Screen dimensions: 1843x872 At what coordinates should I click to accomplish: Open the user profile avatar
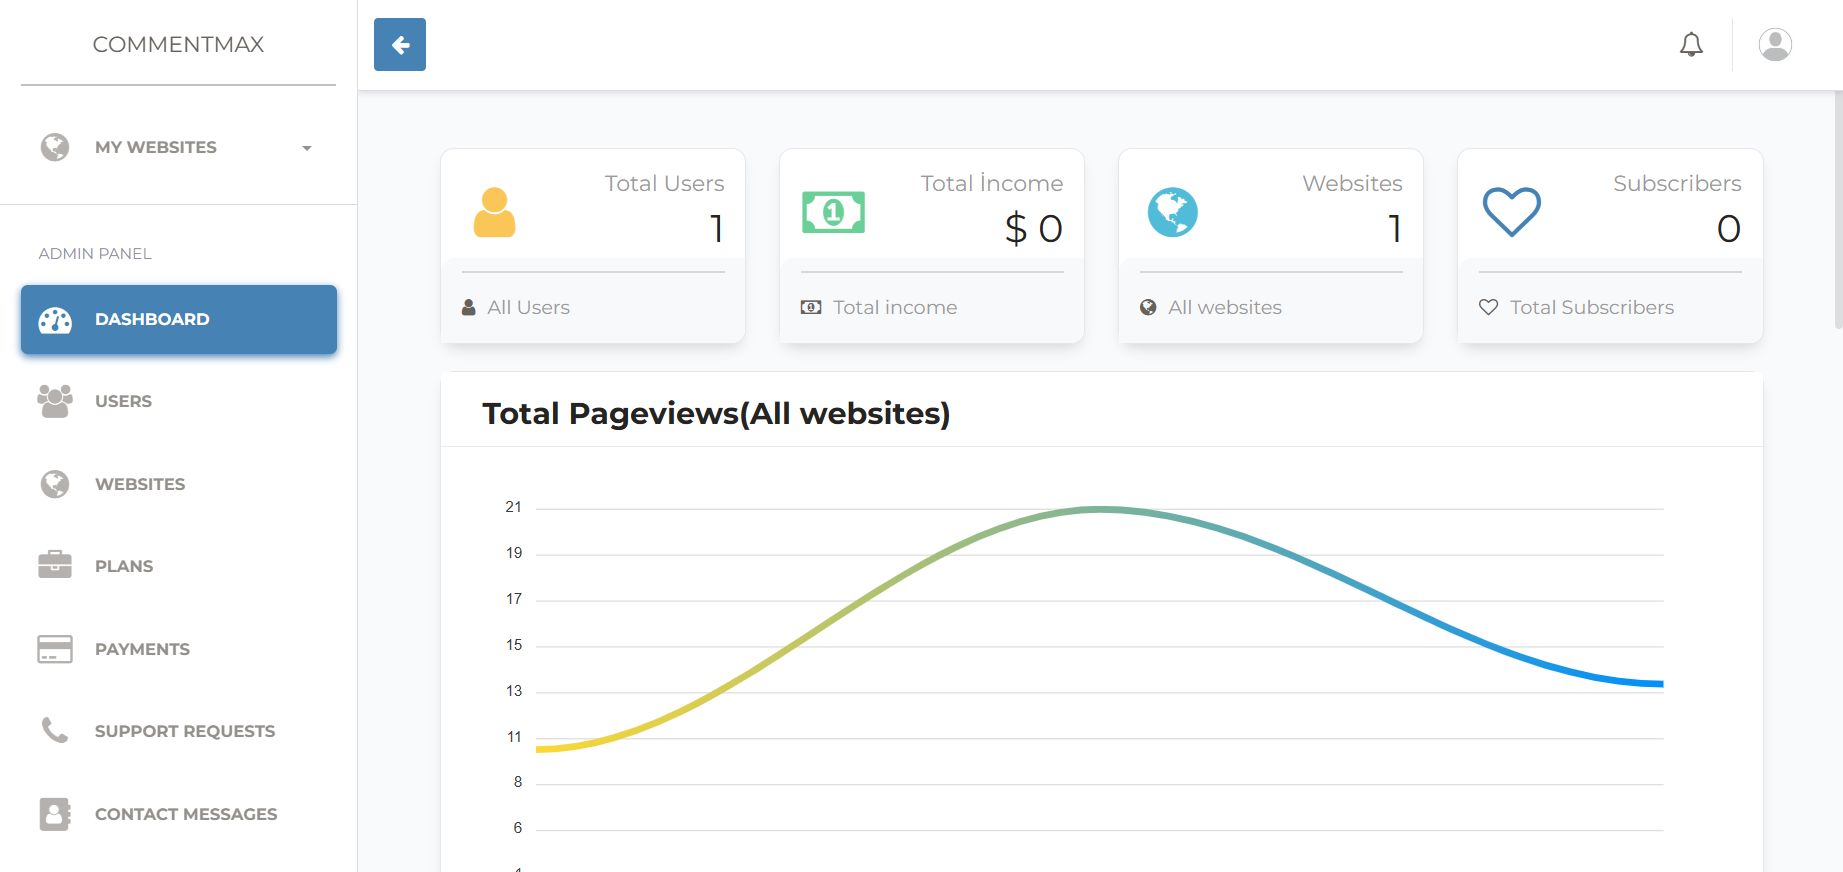point(1775,45)
